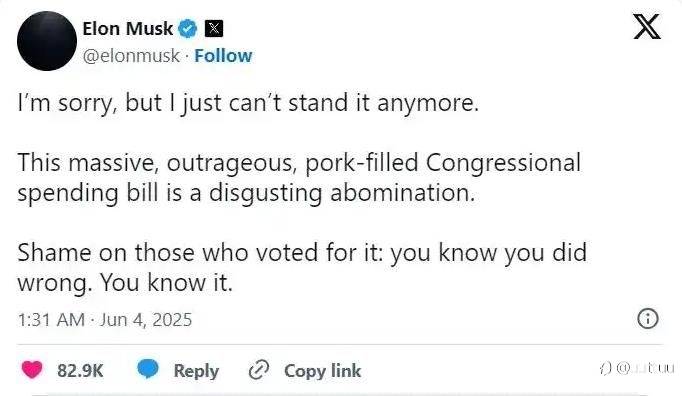Image resolution: width=682 pixels, height=396 pixels.
Task: Open the 1:31 AM timestamp
Action: pyautogui.click(x=51, y=320)
